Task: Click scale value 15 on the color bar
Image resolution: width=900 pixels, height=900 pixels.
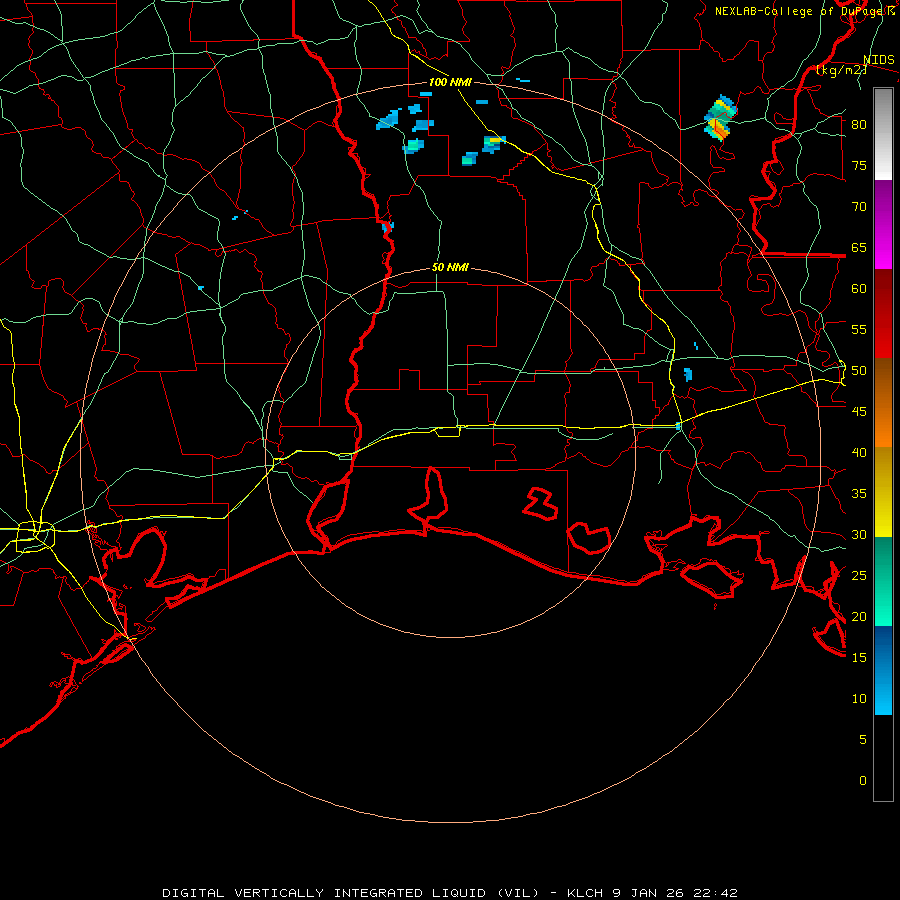Action: [859, 658]
